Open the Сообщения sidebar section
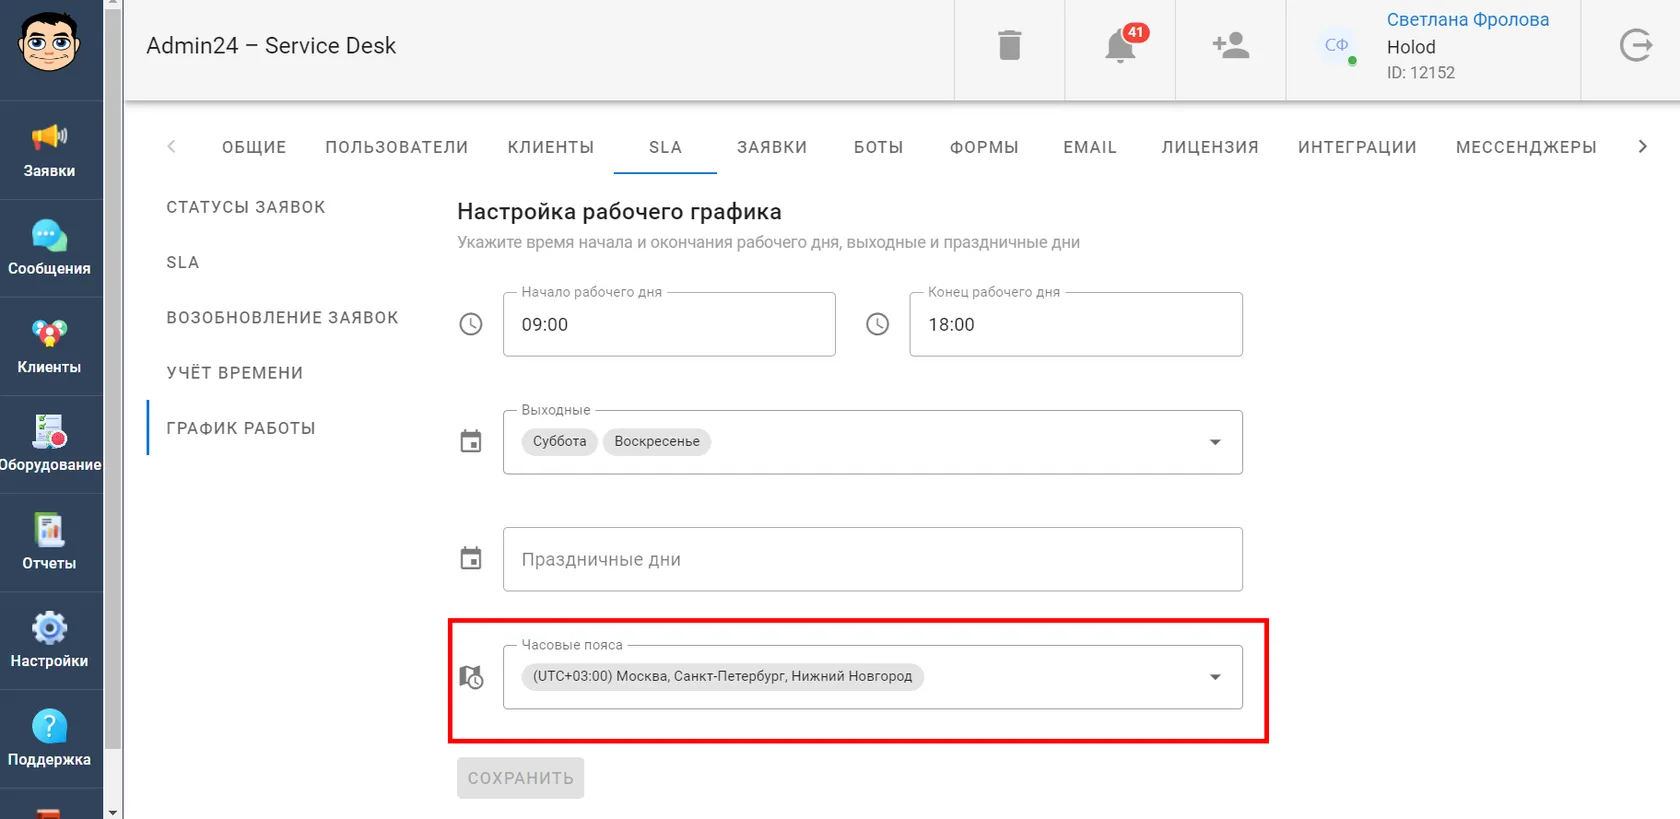Image resolution: width=1680 pixels, height=819 pixels. click(49, 248)
